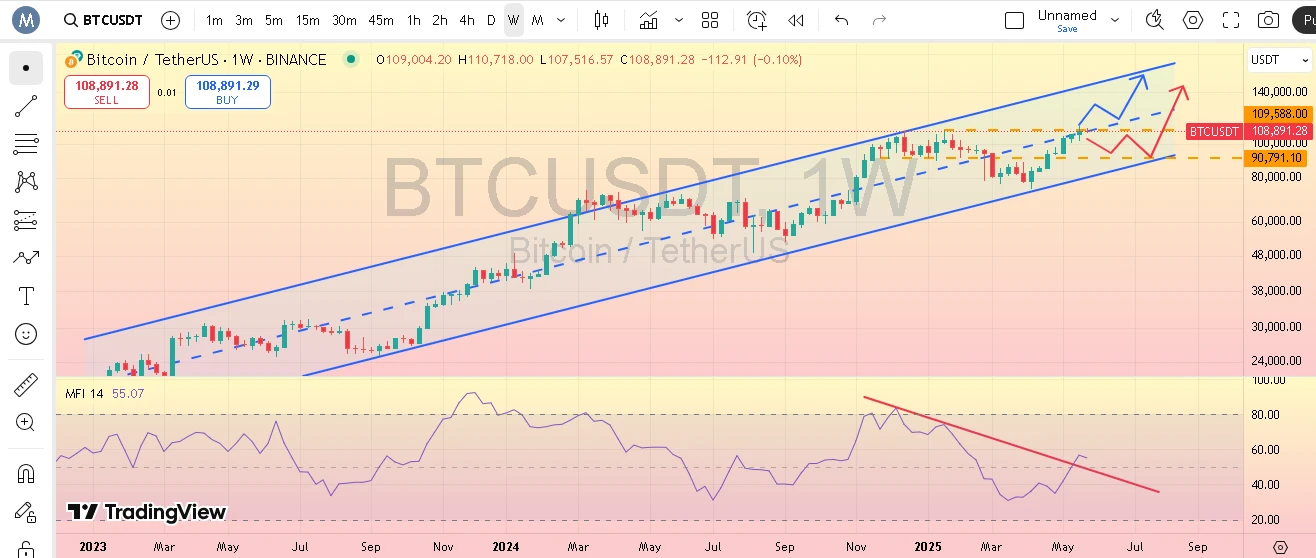Click the 108,891.28 red last-price label
Screen dimensions: 1316x558
[x=1278, y=131]
